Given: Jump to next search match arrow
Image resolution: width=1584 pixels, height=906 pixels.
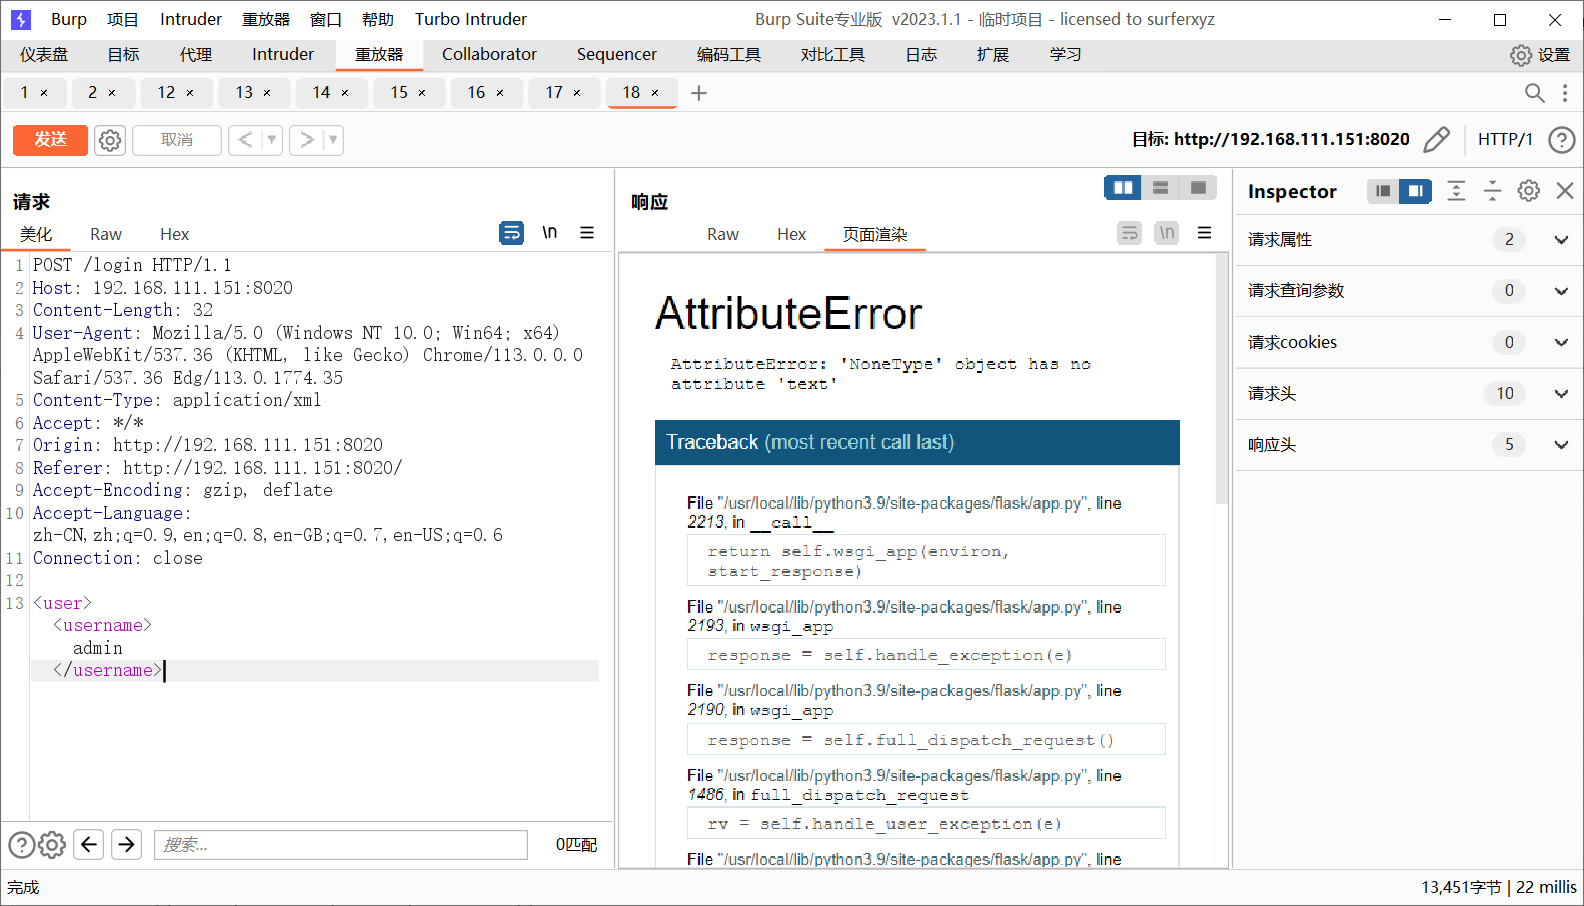Looking at the screenshot, I should [126, 845].
